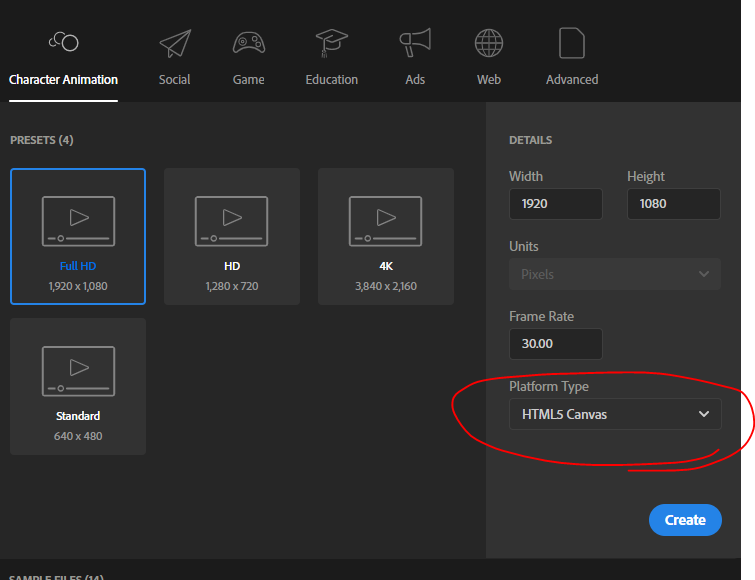The height and width of the screenshot is (580, 755).
Task: Click the 1,920 x 1,080 dimensions text
Action: pos(78,286)
